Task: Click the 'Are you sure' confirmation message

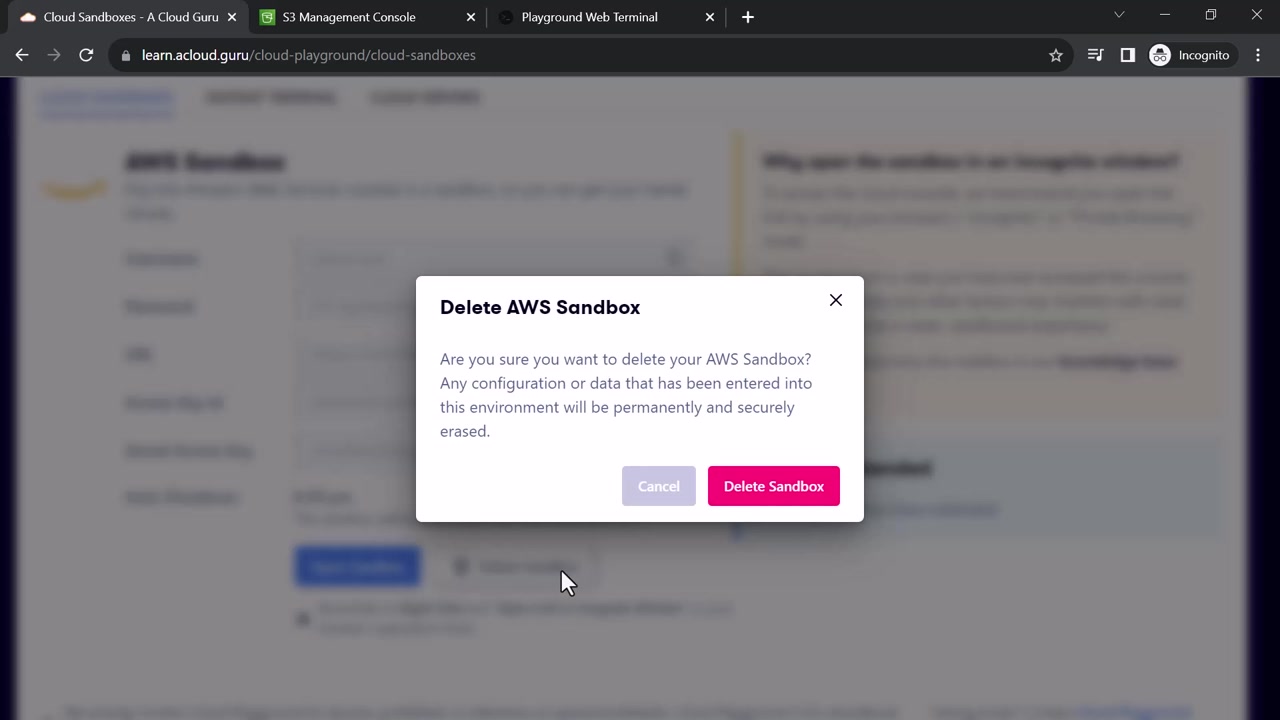Action: click(626, 395)
